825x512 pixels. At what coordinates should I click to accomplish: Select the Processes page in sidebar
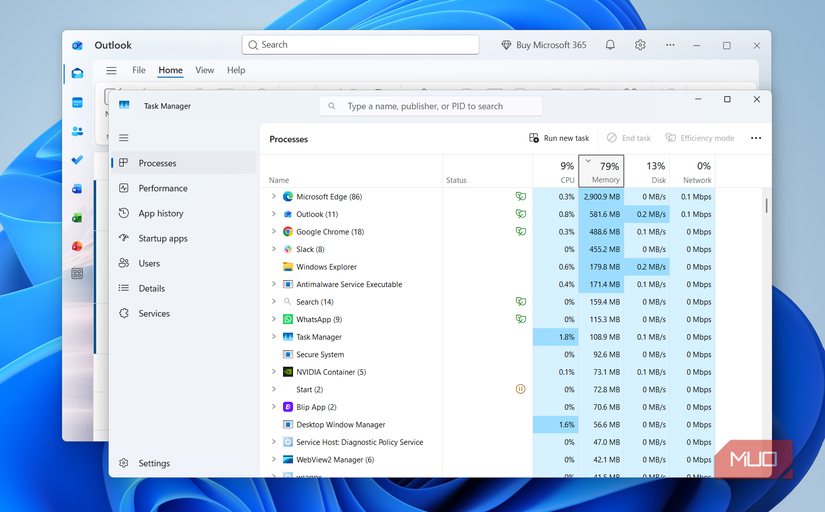184,163
